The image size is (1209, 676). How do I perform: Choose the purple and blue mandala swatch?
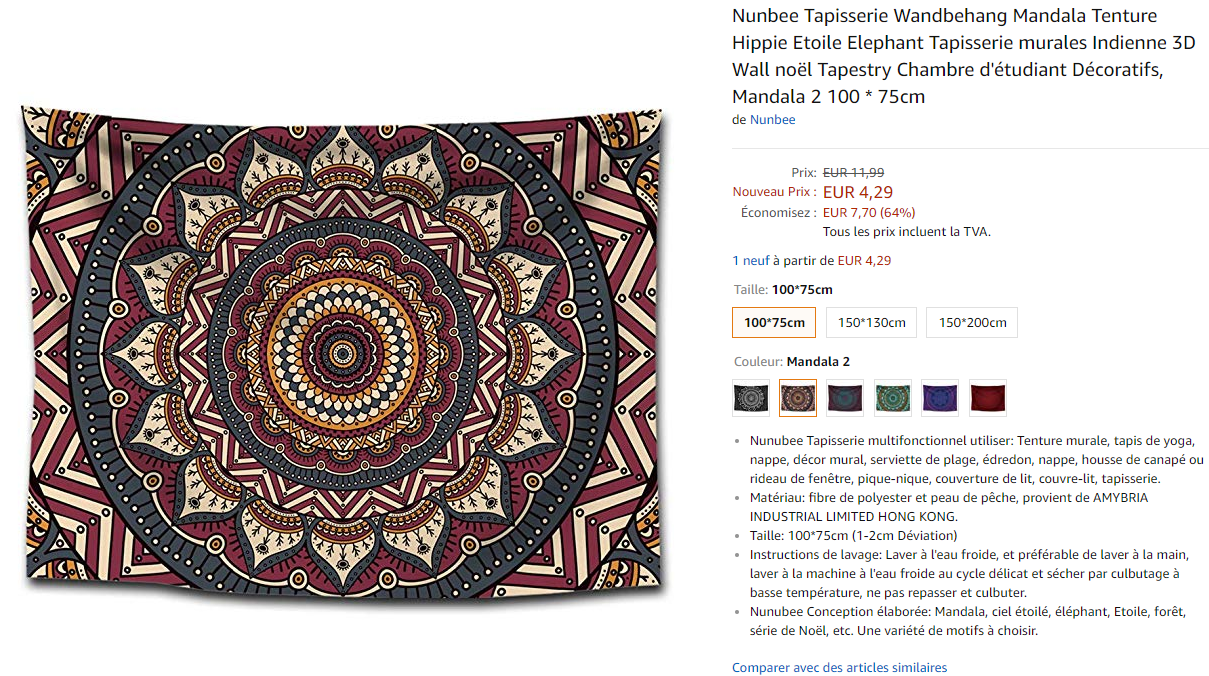click(940, 398)
